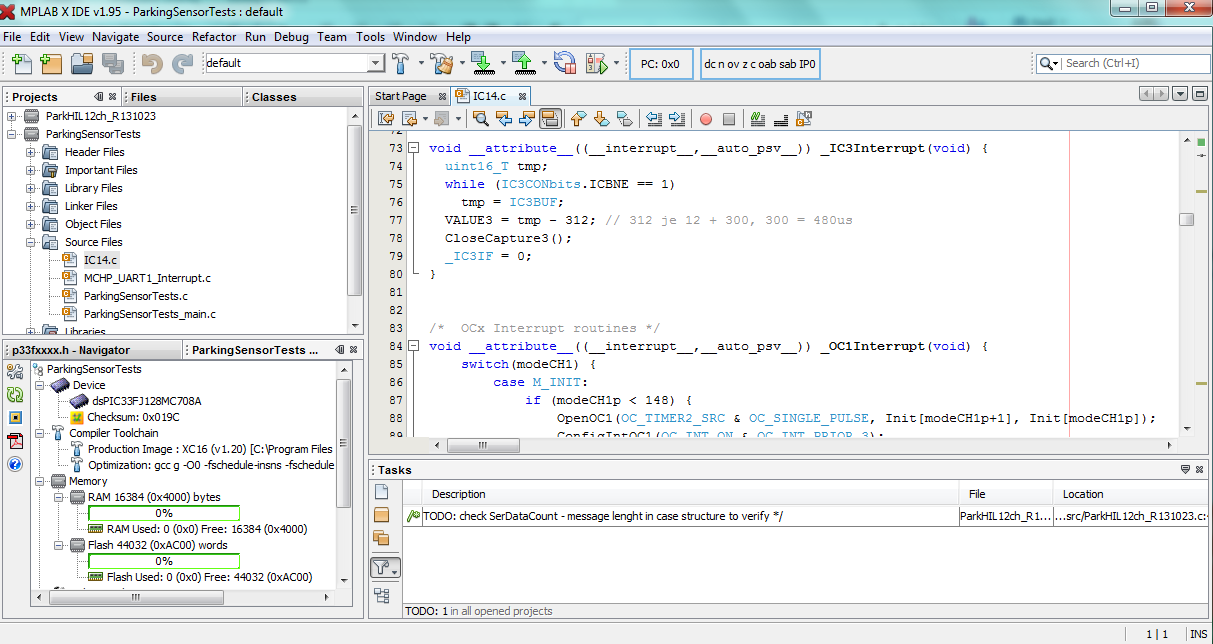The width and height of the screenshot is (1213, 644).
Task: Click the RAM usage 0% progress bar
Action: (163, 513)
